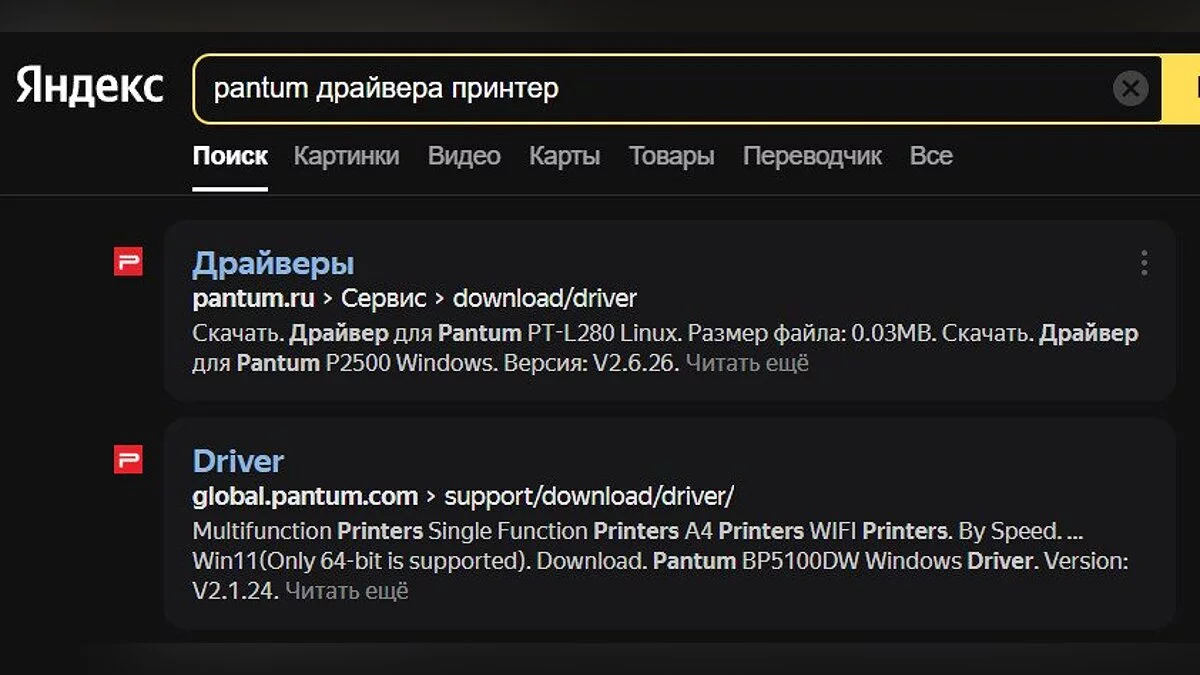1200x675 pixels.
Task: Go to the Карты tab
Action: [565, 156]
